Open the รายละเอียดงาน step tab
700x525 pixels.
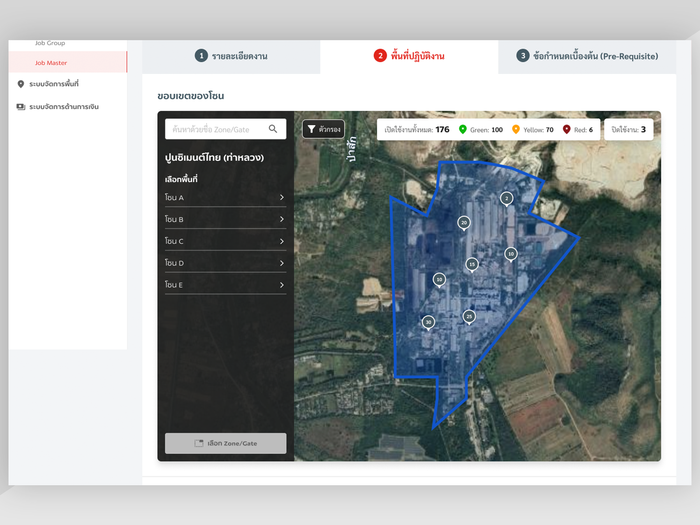(231, 56)
